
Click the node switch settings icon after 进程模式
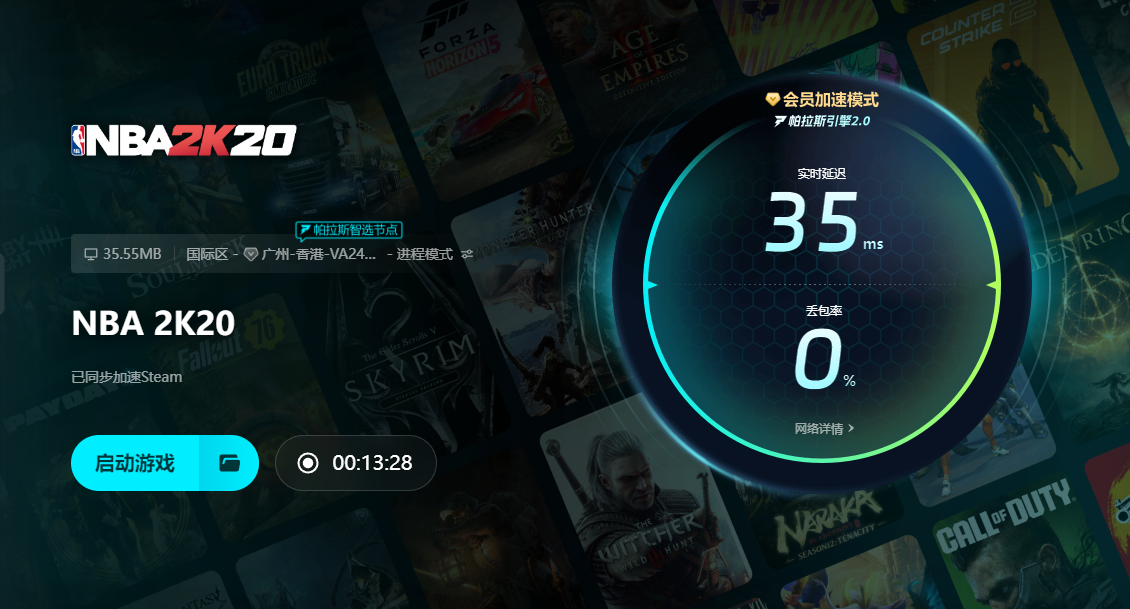pos(468,254)
